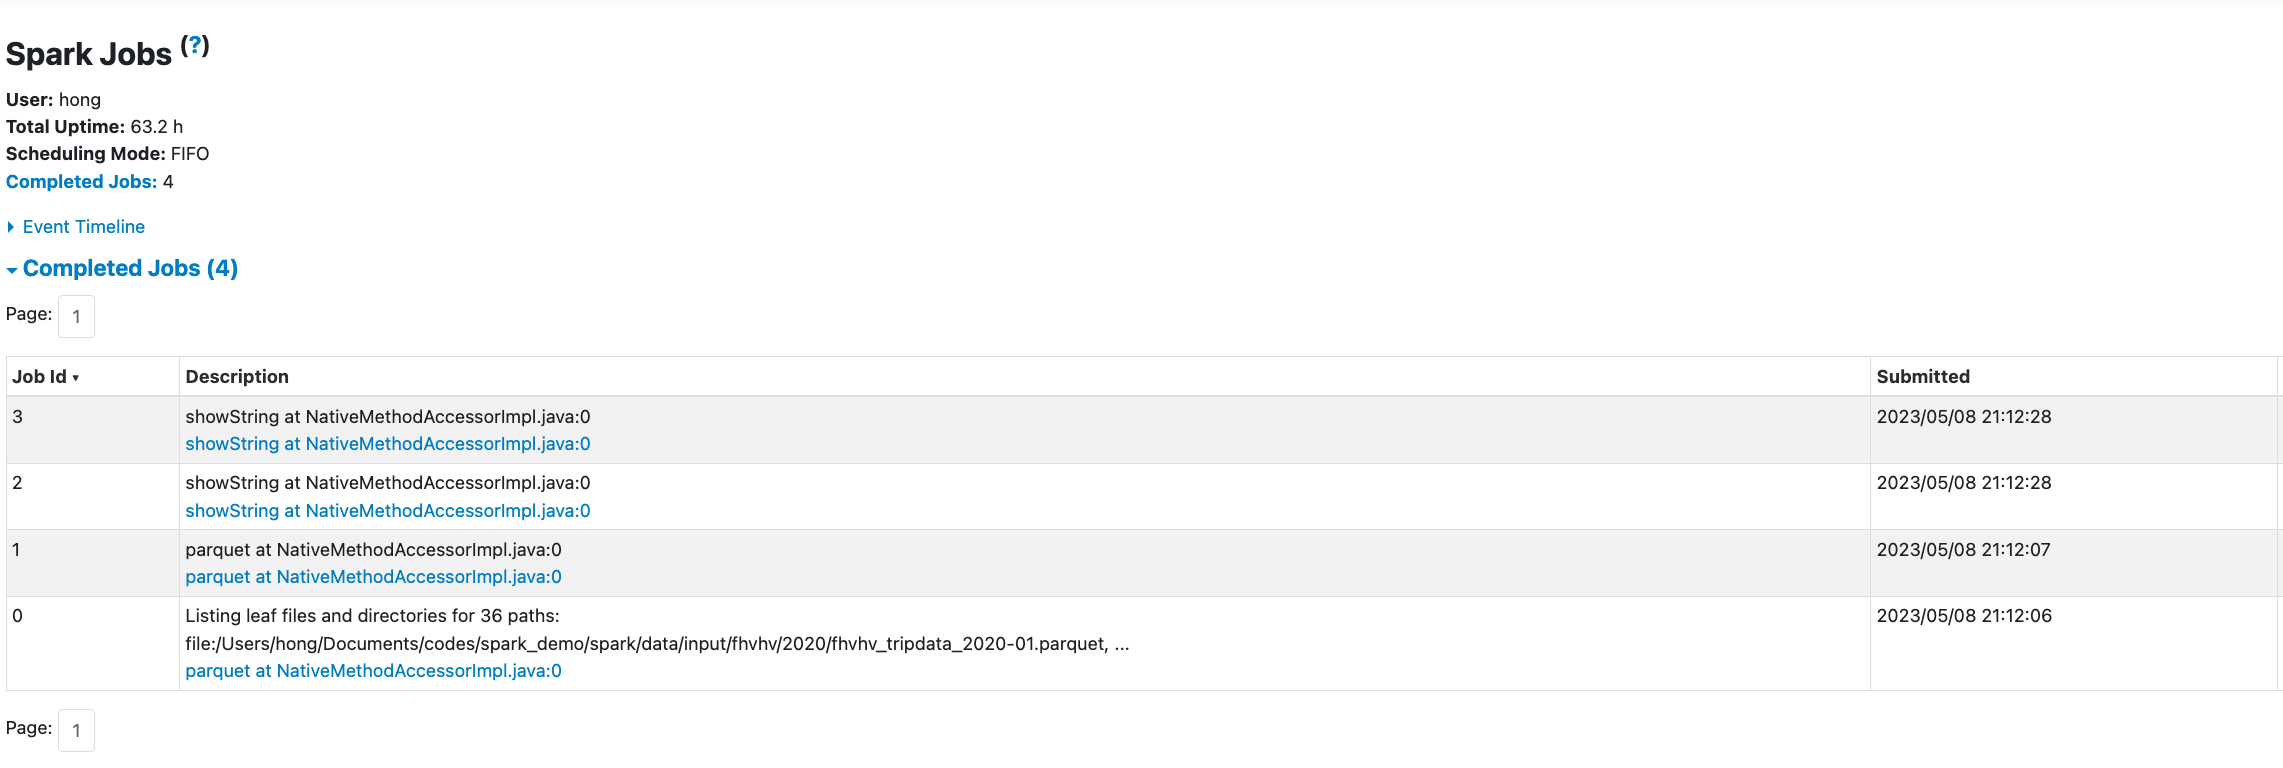Click the Submitted column header
Viewport: 2283px width, 768px height.
tap(1922, 377)
